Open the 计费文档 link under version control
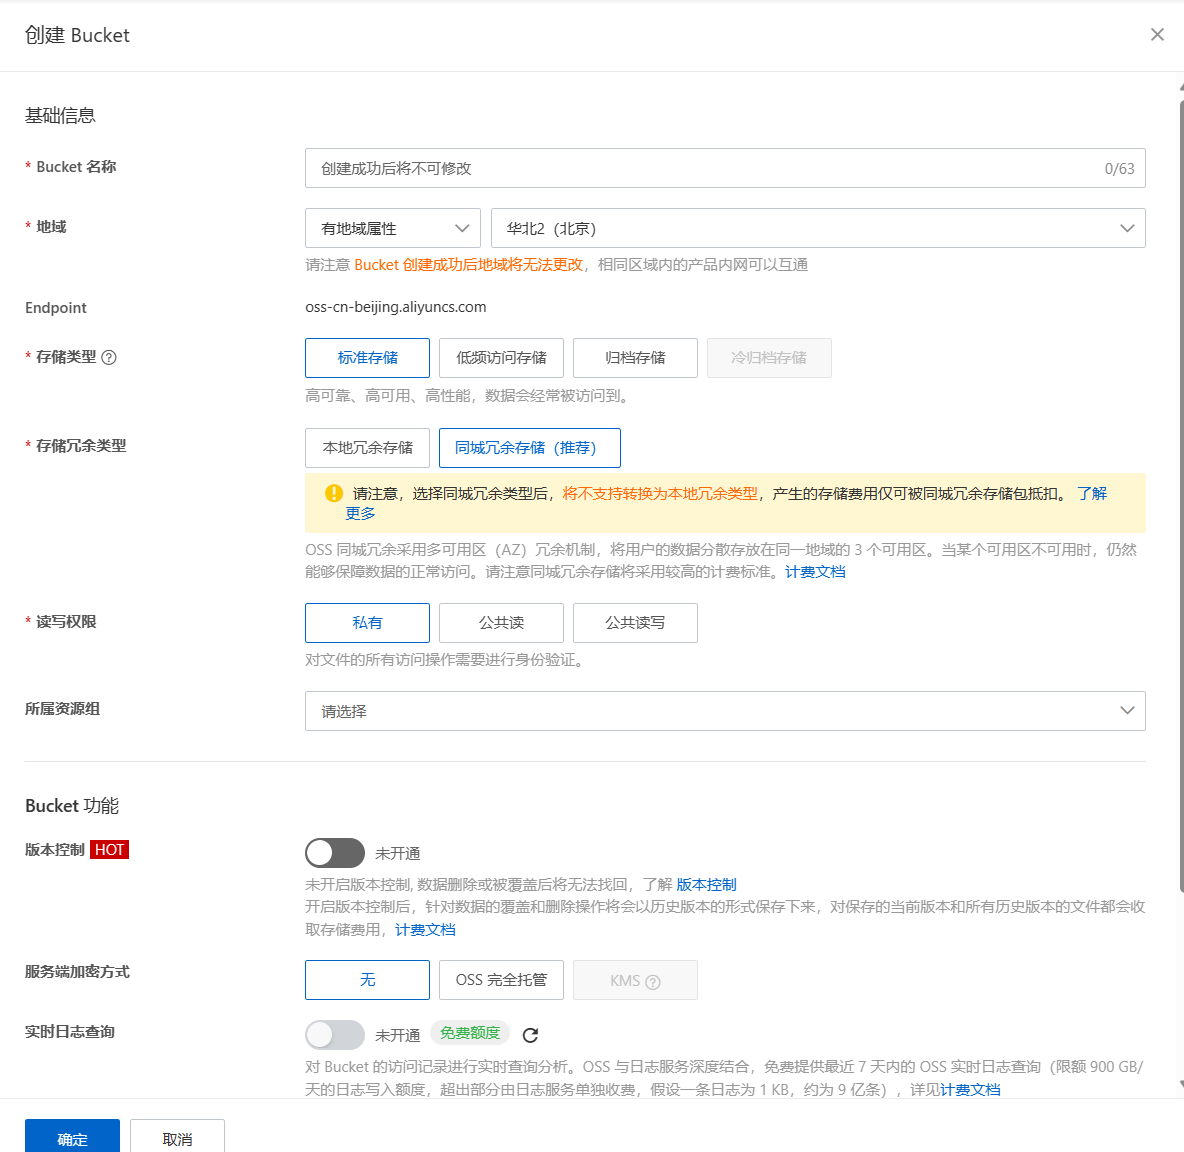The height and width of the screenshot is (1152, 1184). [425, 930]
